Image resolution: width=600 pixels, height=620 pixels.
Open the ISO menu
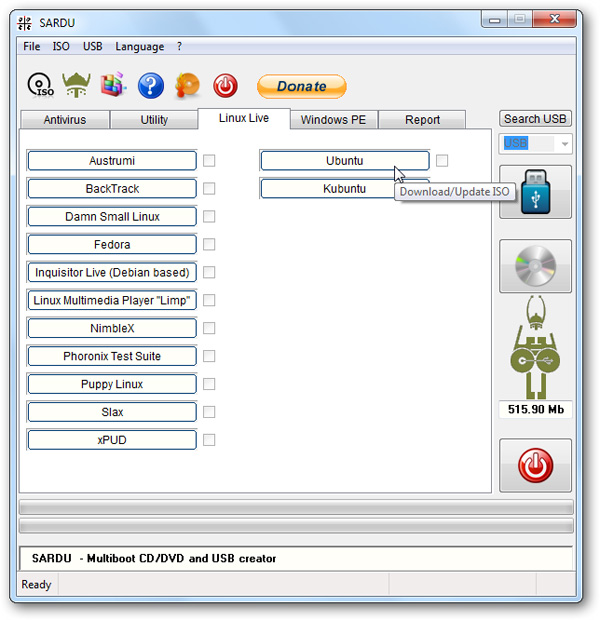tap(61, 46)
